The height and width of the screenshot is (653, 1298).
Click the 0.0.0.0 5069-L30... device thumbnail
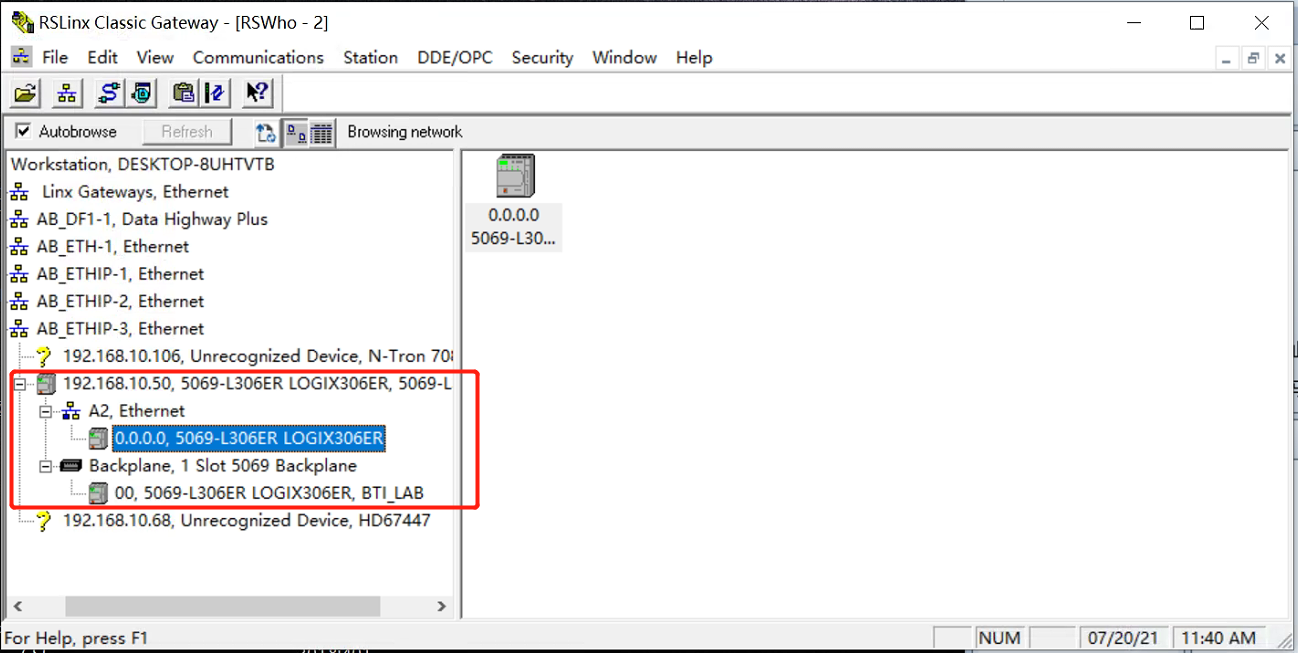tap(514, 203)
